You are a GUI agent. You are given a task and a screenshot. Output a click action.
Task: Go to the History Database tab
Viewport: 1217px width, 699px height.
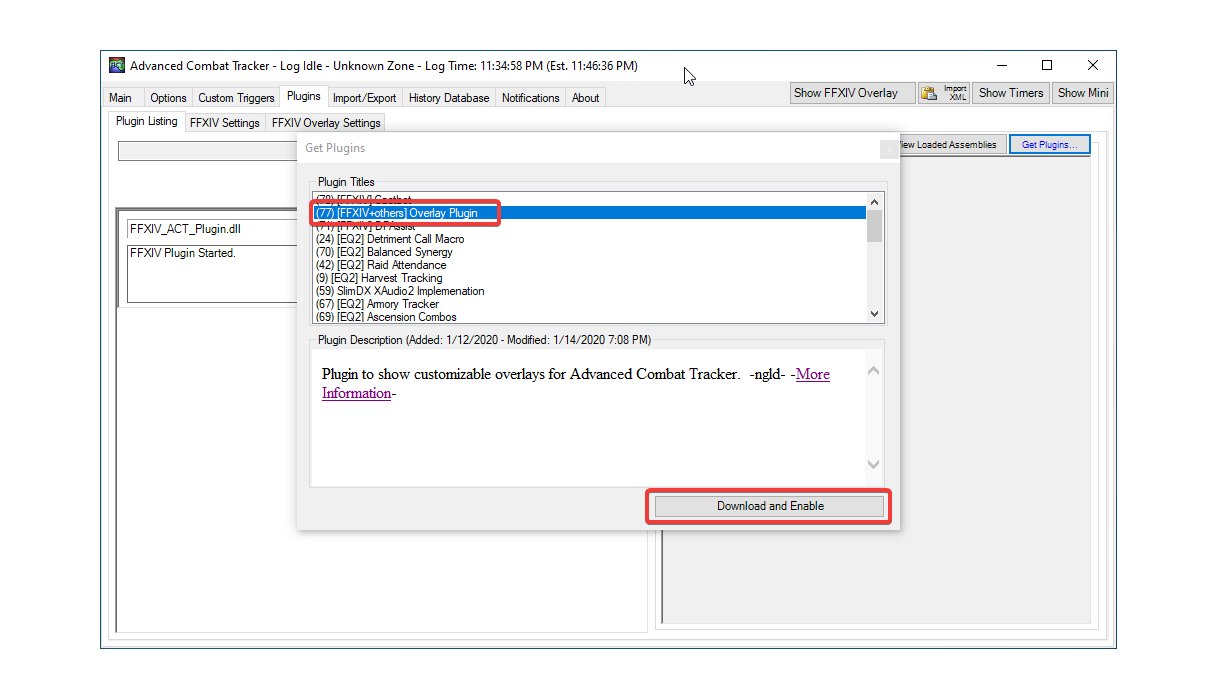point(449,98)
